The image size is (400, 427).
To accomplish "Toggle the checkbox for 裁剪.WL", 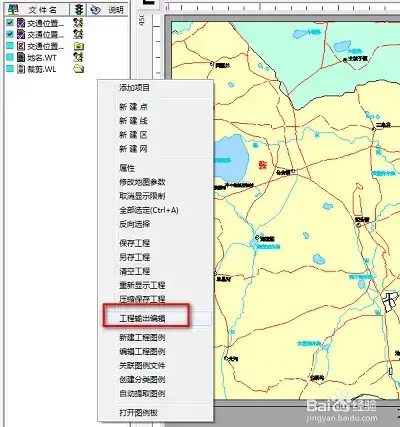I will coord(10,69).
